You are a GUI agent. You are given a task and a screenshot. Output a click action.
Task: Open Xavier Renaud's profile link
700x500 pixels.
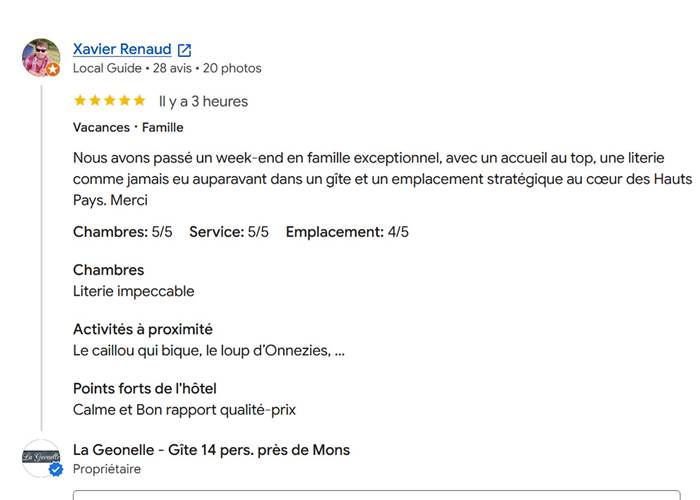pyautogui.click(x=122, y=49)
